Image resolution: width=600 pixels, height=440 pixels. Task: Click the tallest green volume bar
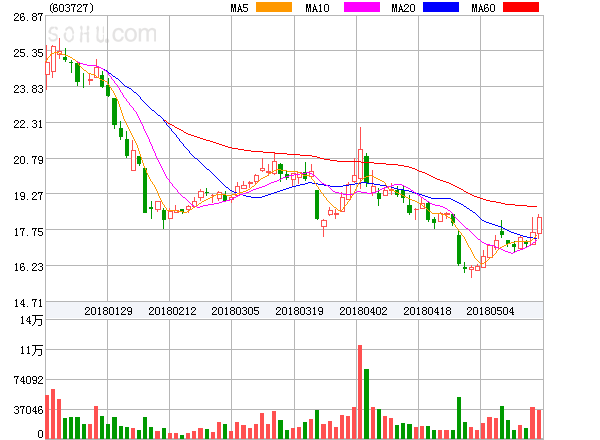(x=366, y=404)
